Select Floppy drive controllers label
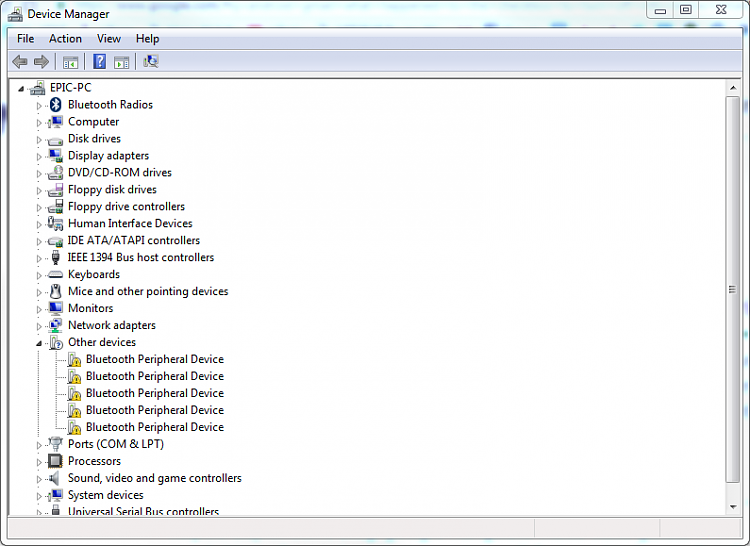This screenshot has height=546, width=750. [126, 207]
